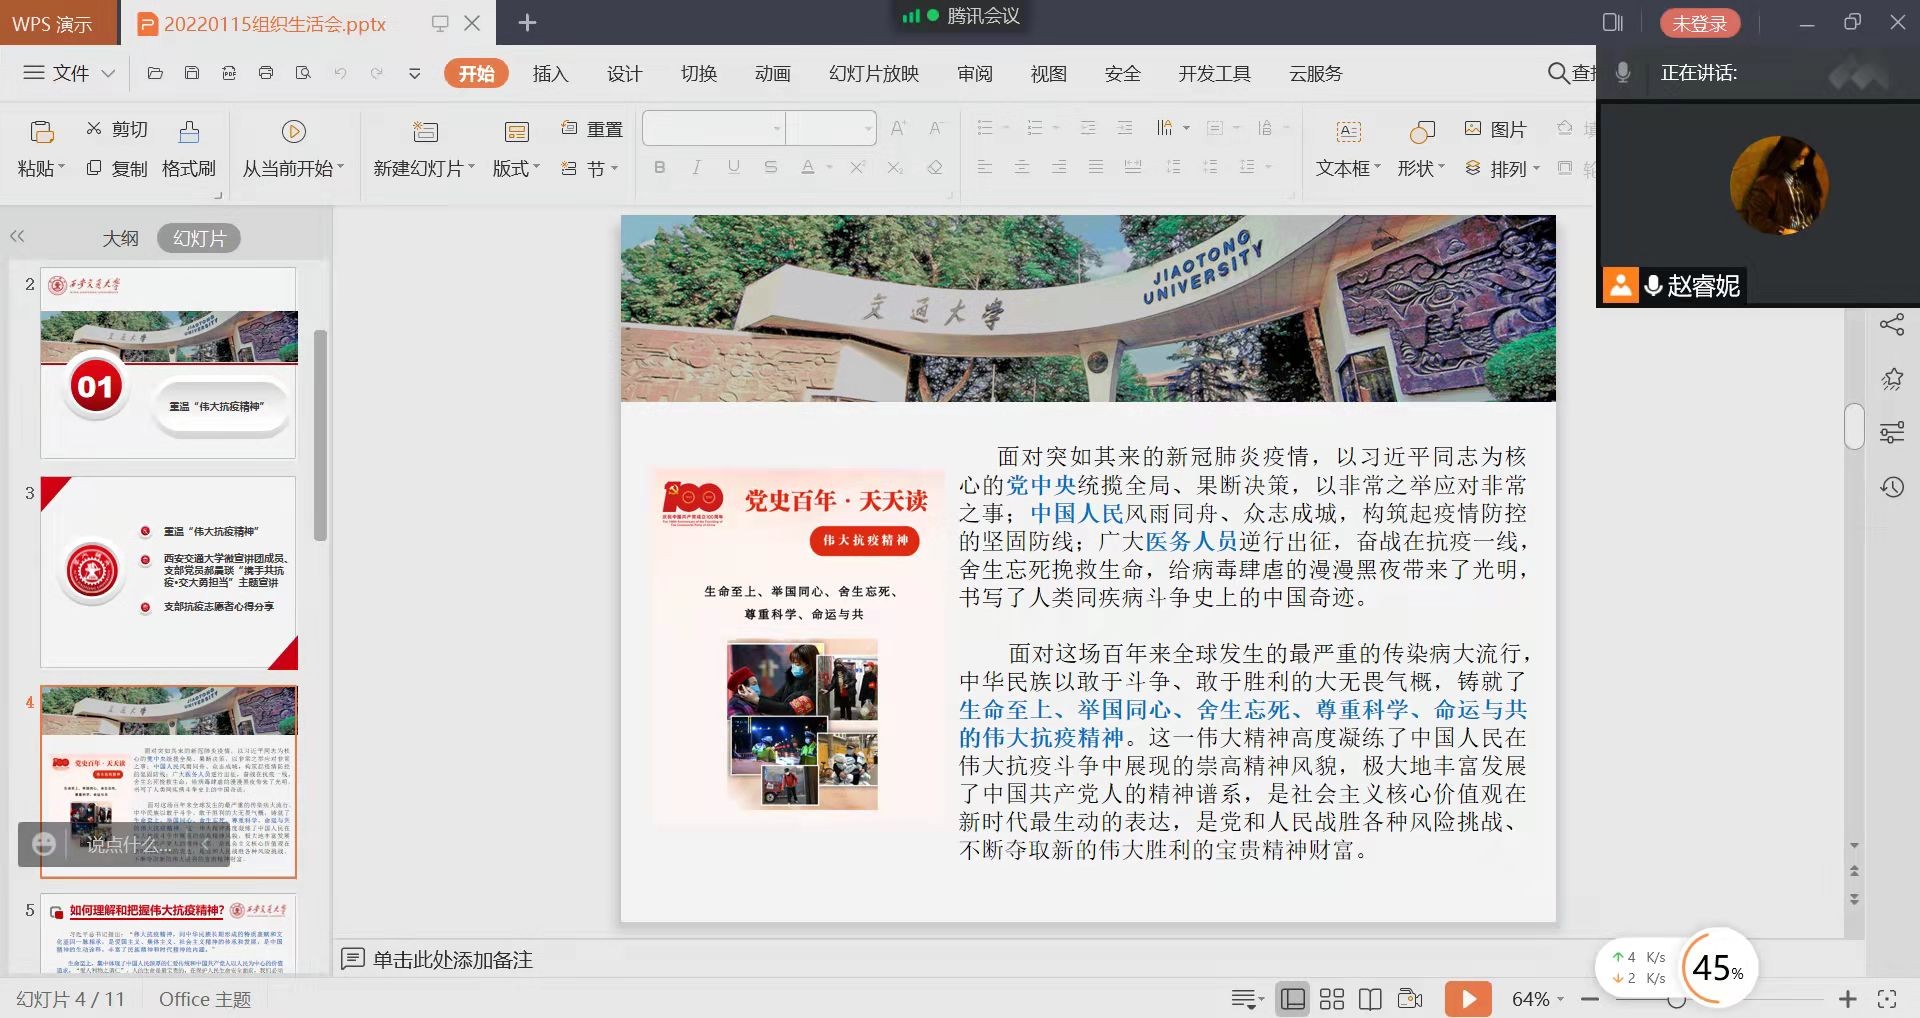Viewport: 1920px width, 1018px height.
Task: Select the Slides (幻灯片) sidebar toggle
Action: pos(199,238)
